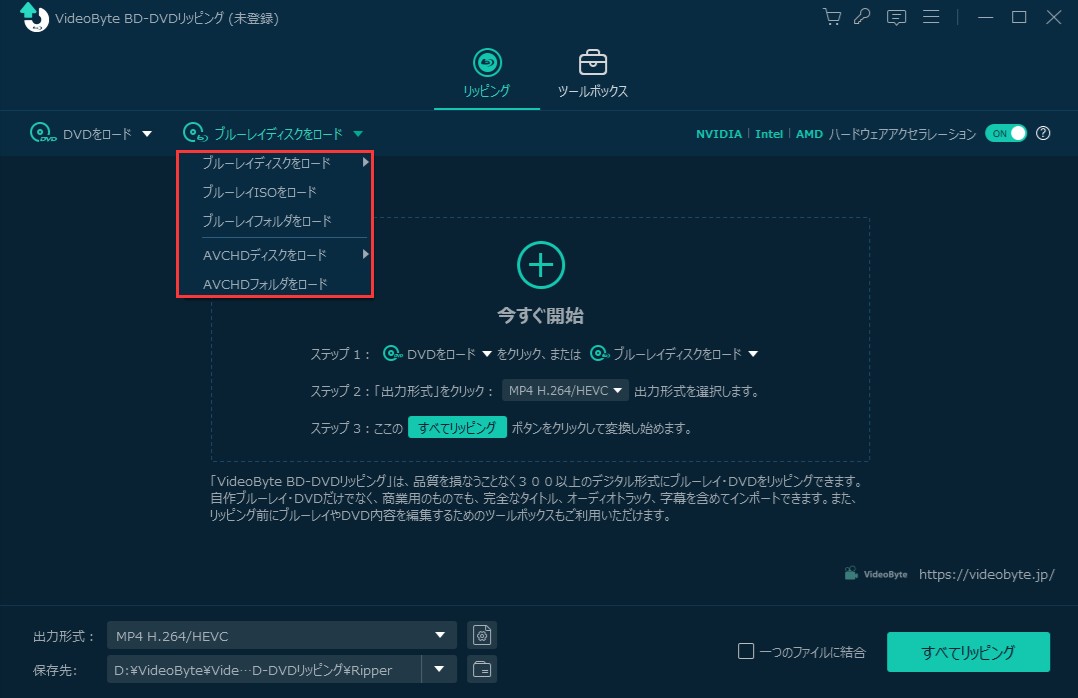Open the Step 2 MP4 H.264/HEVC dropdown

(565, 391)
